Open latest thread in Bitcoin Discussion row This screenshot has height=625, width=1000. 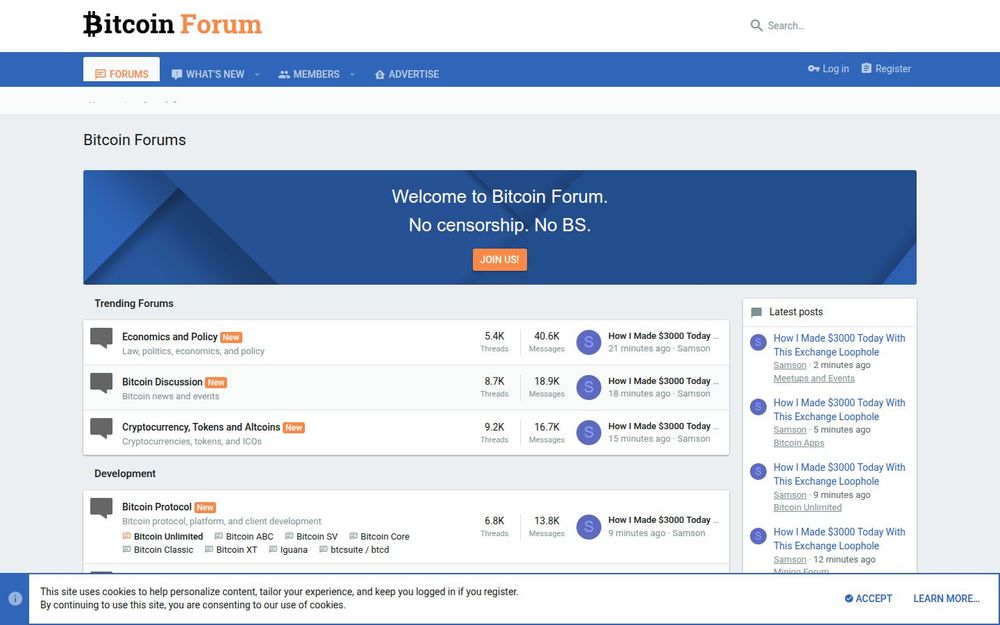(x=663, y=381)
